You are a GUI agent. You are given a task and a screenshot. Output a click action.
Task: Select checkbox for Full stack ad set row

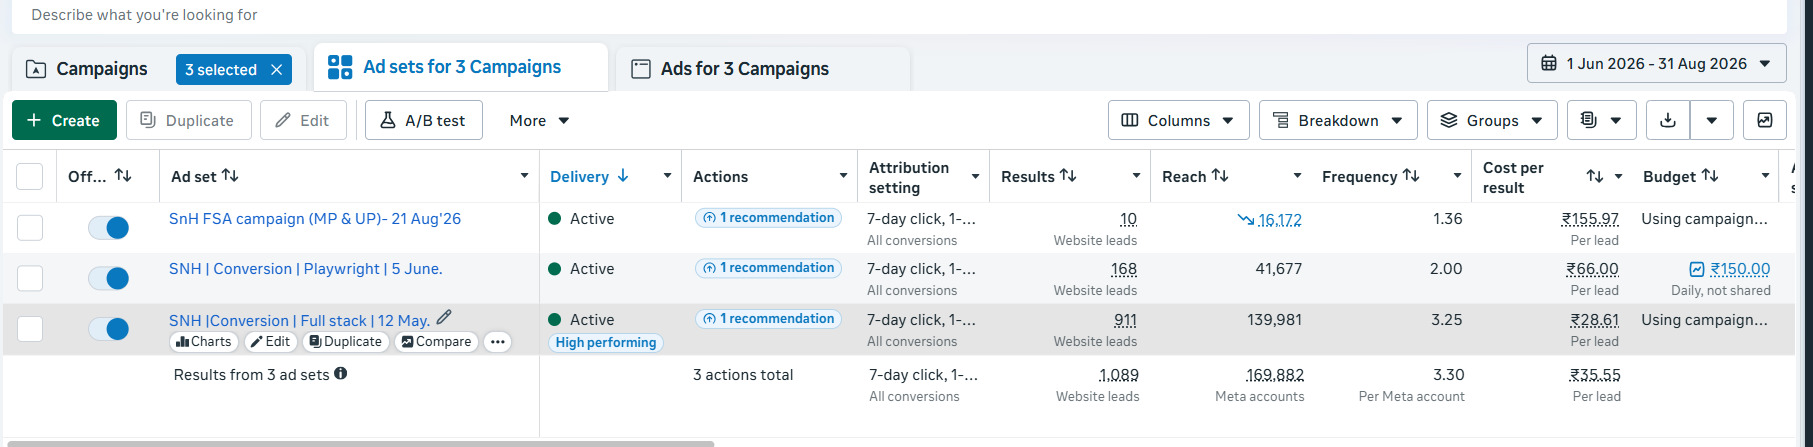coord(30,329)
